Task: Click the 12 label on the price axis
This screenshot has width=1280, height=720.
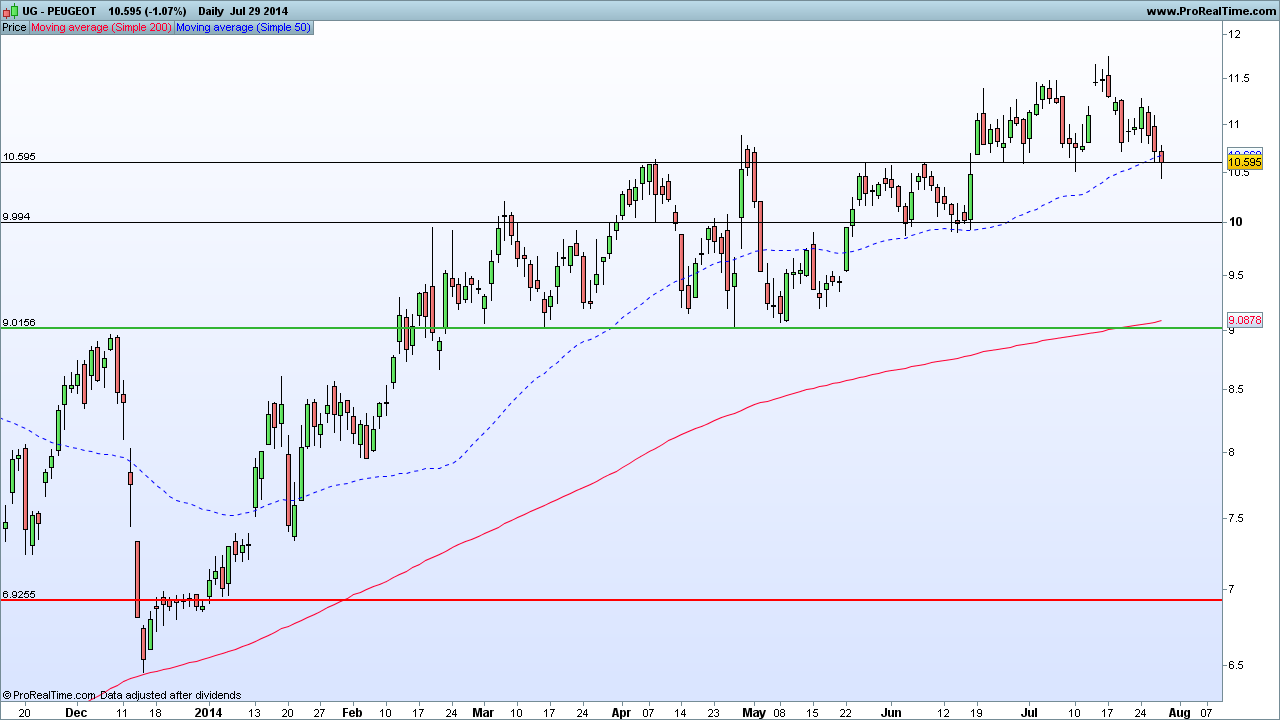Action: (1235, 34)
